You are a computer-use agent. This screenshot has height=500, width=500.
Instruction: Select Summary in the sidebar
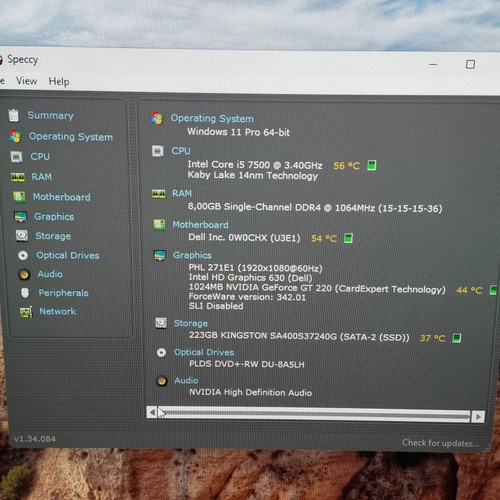tap(50, 115)
